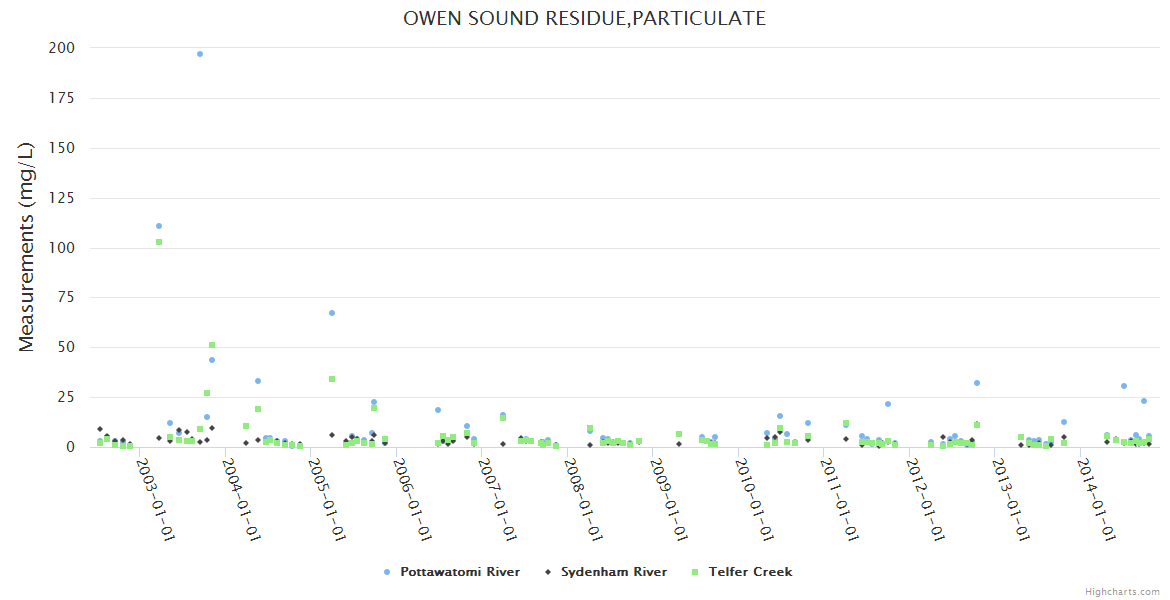The image size is (1170, 600).
Task: Click the Telfer Creek legend square marker
Action: 695,572
